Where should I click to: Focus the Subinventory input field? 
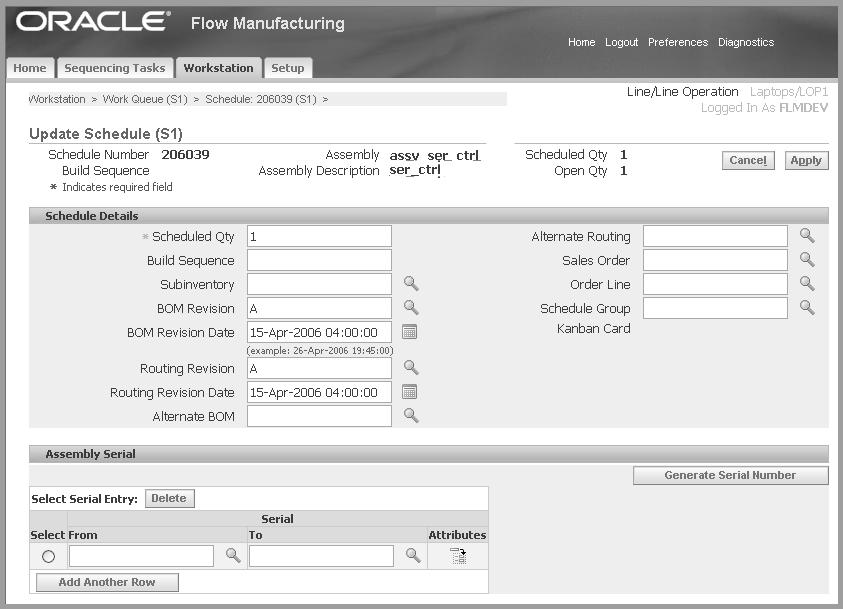(319, 284)
